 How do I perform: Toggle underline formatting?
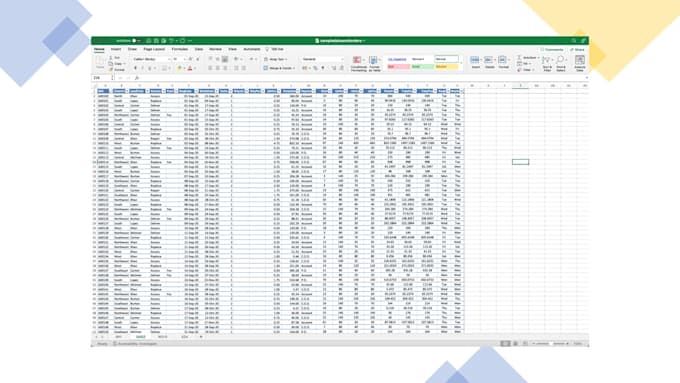pyautogui.click(x=150, y=69)
